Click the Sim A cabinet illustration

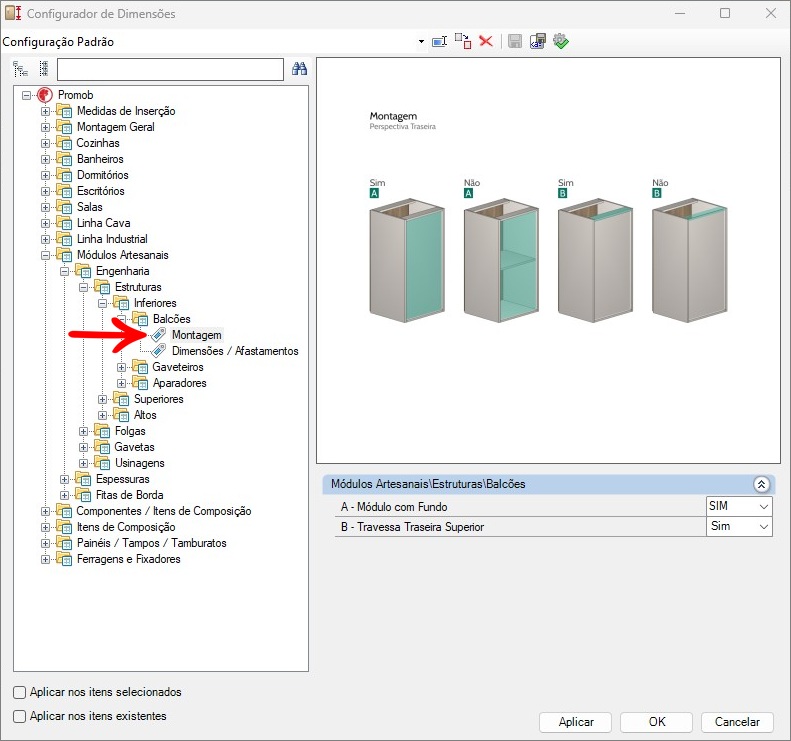407,260
